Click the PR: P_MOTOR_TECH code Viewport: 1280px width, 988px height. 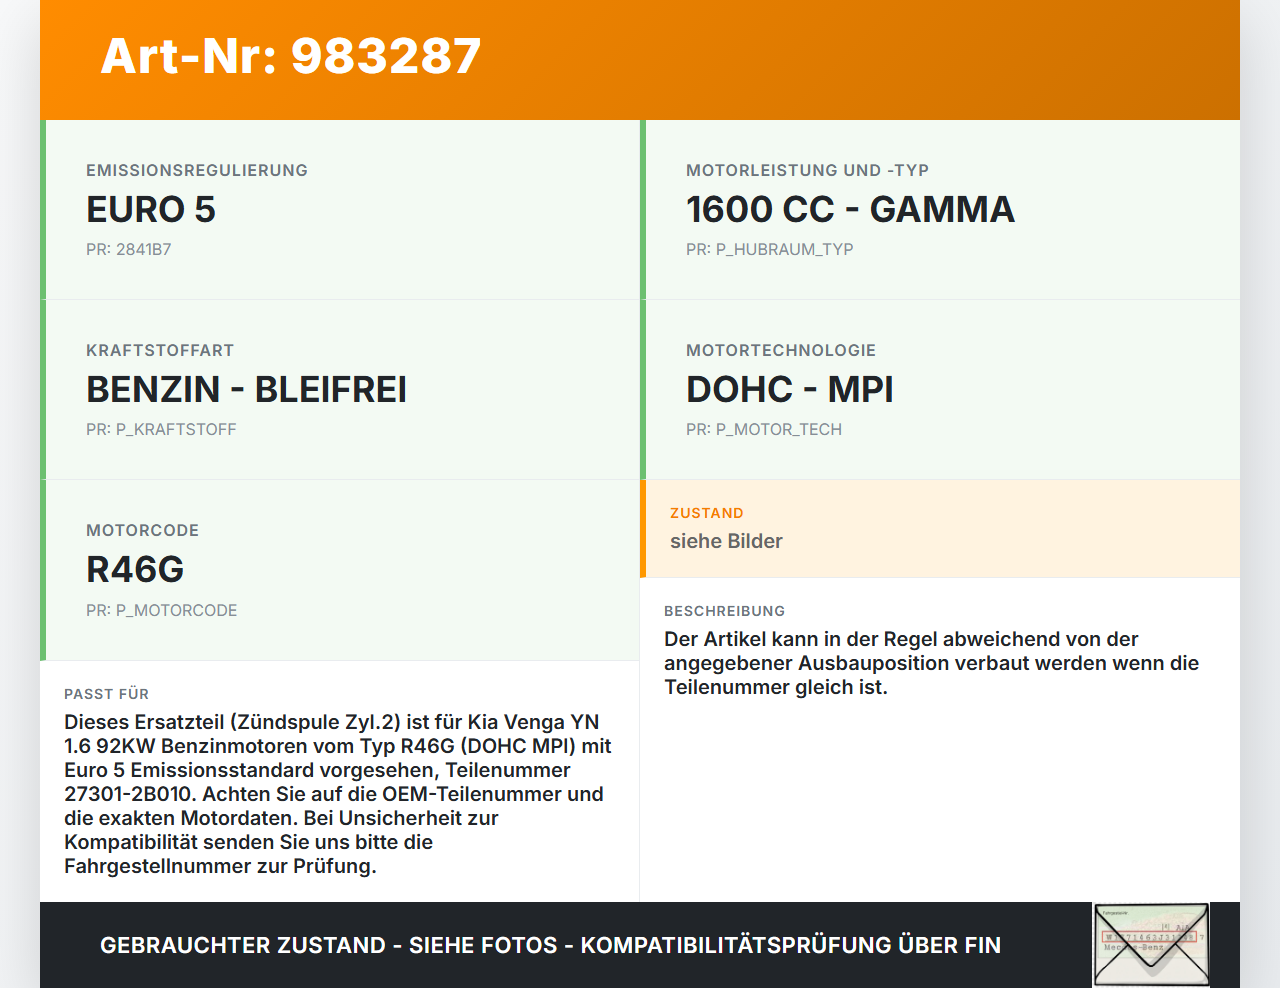(x=764, y=429)
